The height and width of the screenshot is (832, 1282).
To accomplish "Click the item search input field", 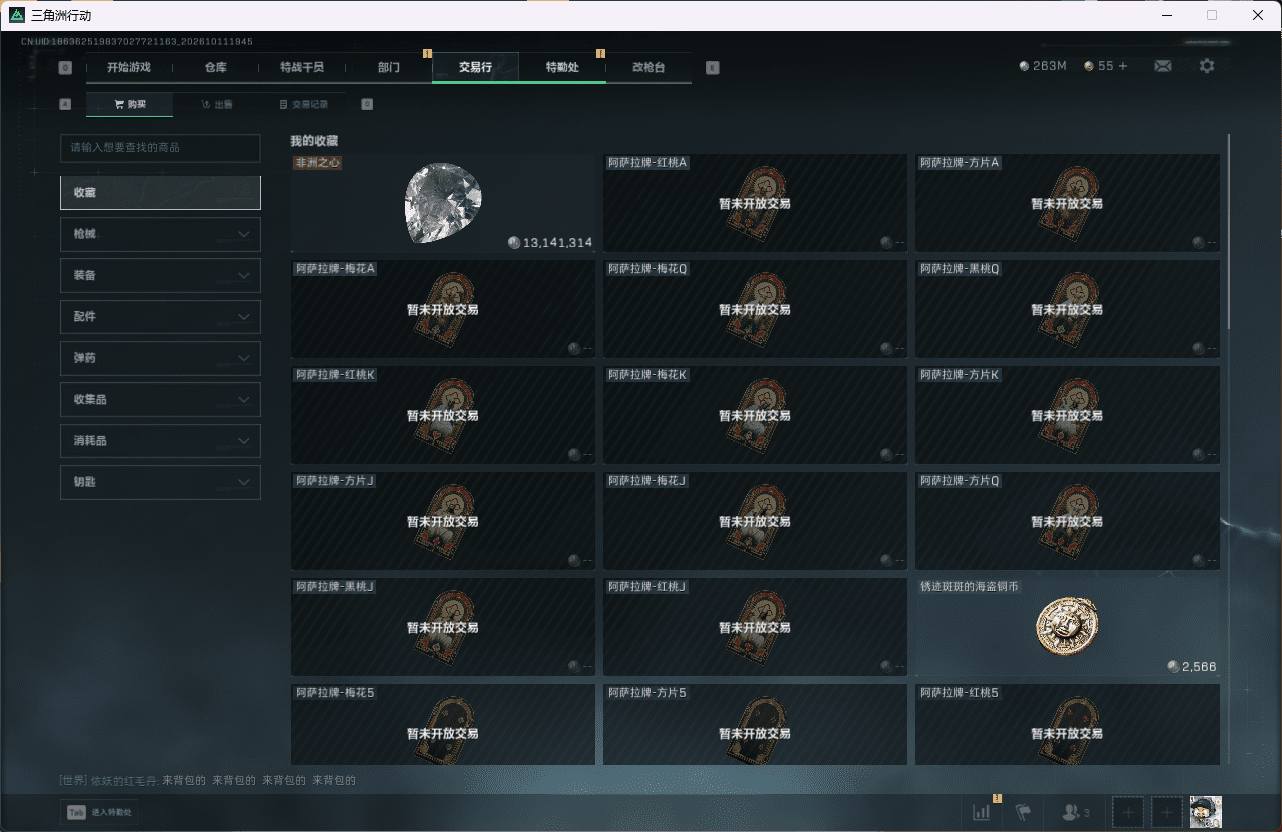I will (x=160, y=147).
